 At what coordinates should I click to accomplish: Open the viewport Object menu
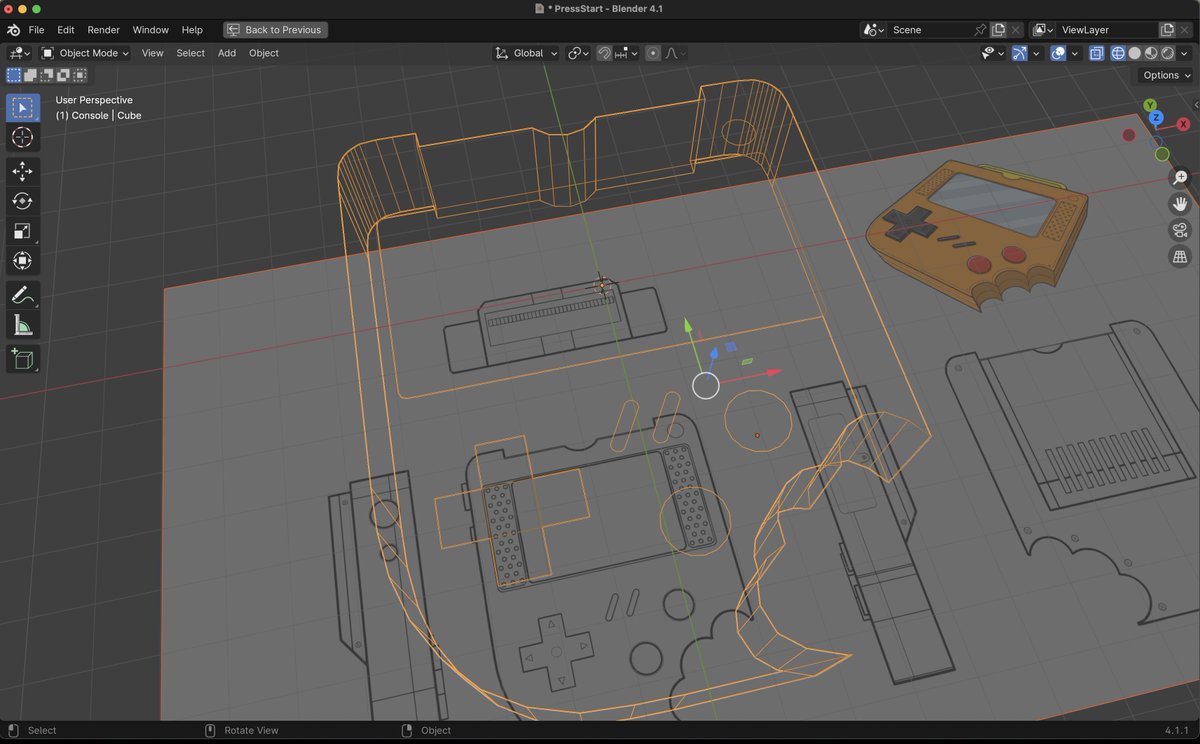point(264,53)
